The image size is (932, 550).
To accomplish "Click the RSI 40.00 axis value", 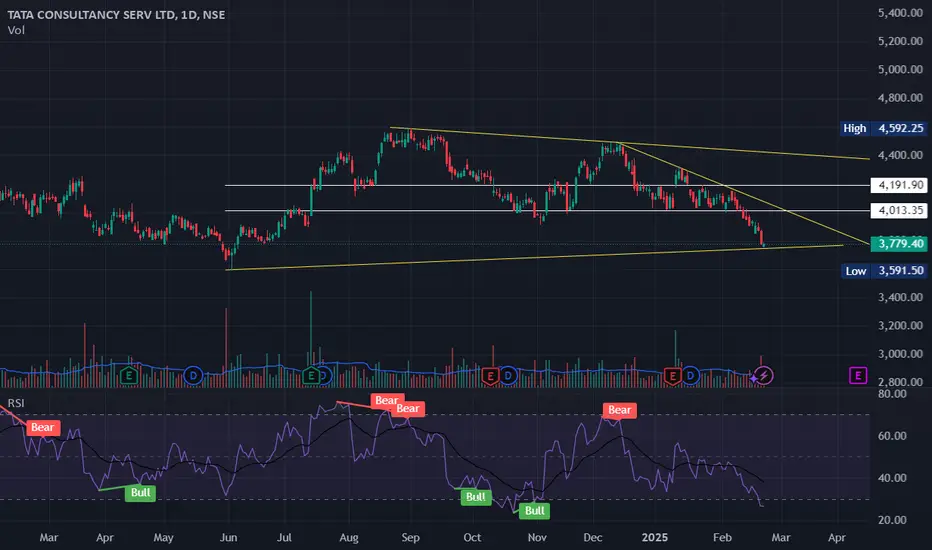I will [892, 478].
